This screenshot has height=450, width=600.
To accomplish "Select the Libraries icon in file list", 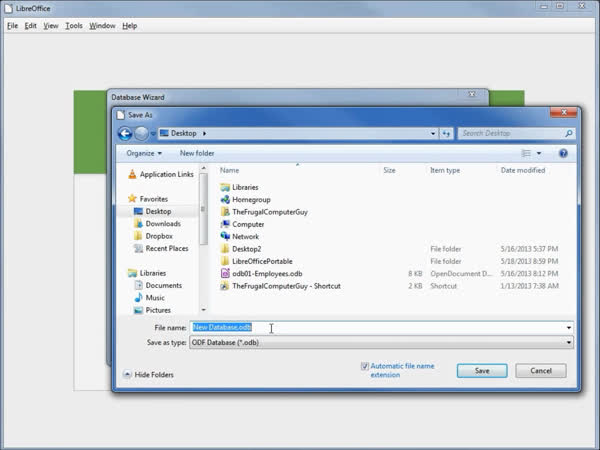I will point(225,187).
